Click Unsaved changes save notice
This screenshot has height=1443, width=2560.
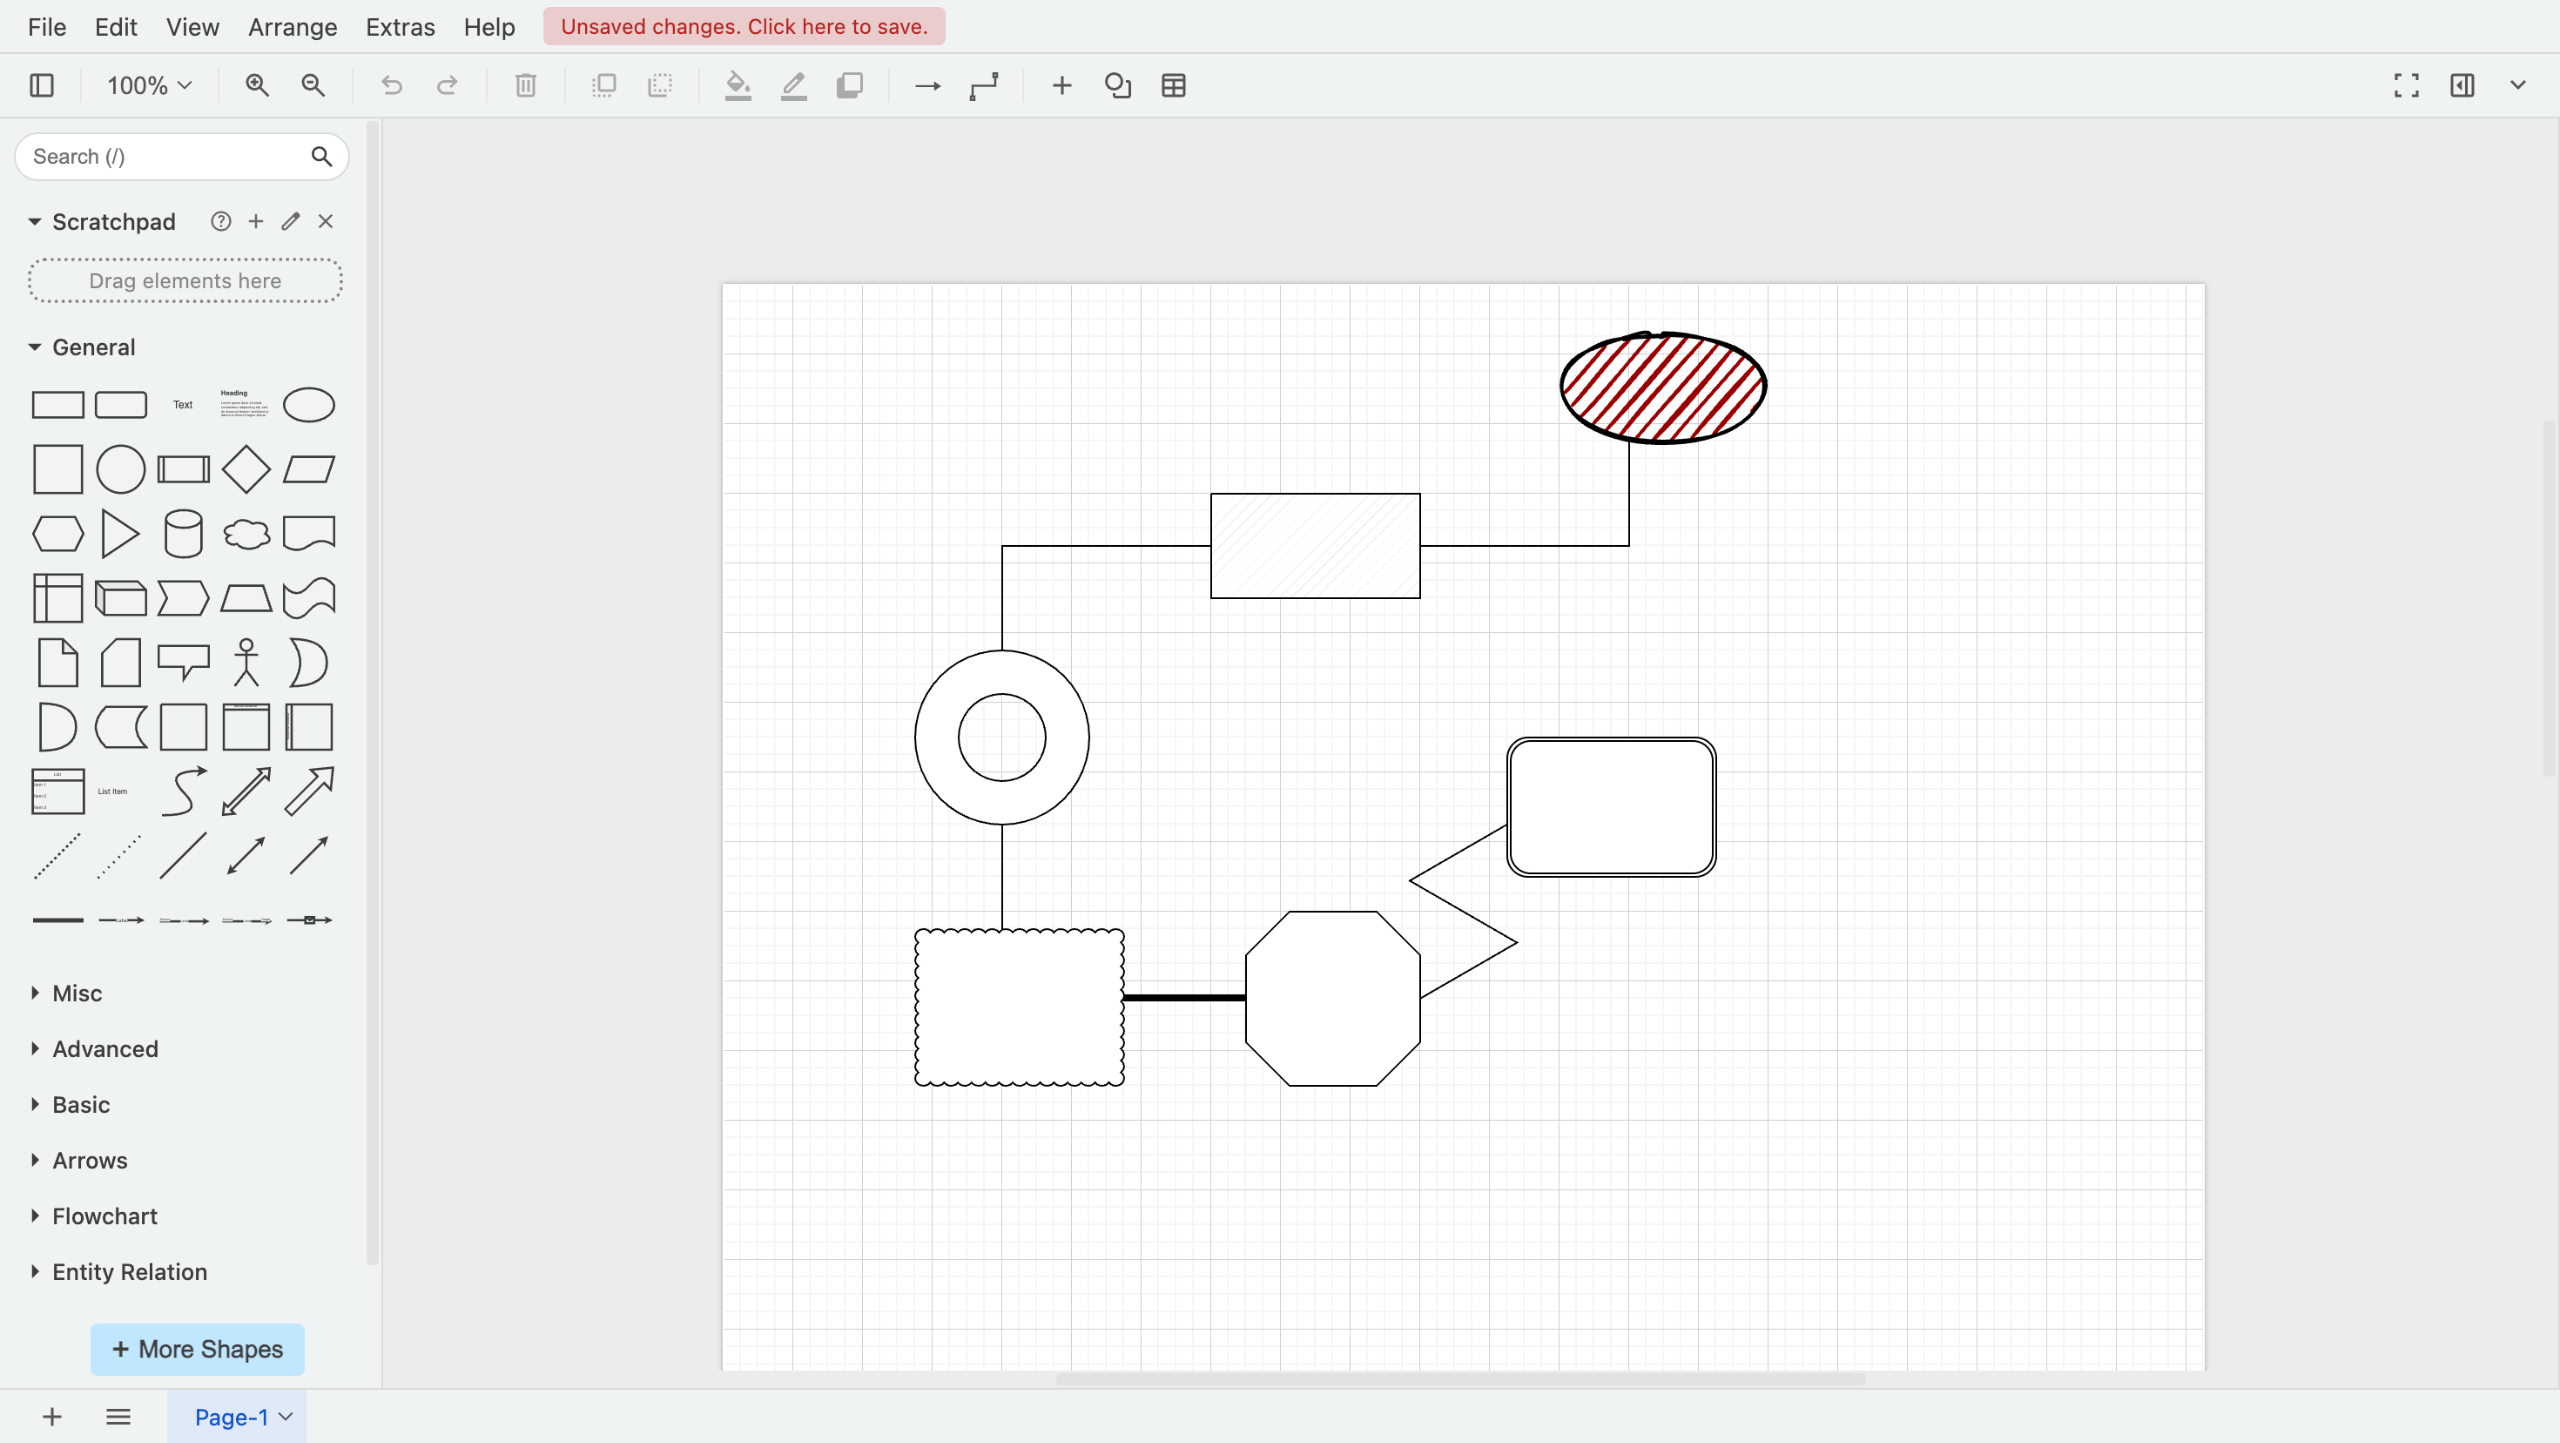(744, 27)
